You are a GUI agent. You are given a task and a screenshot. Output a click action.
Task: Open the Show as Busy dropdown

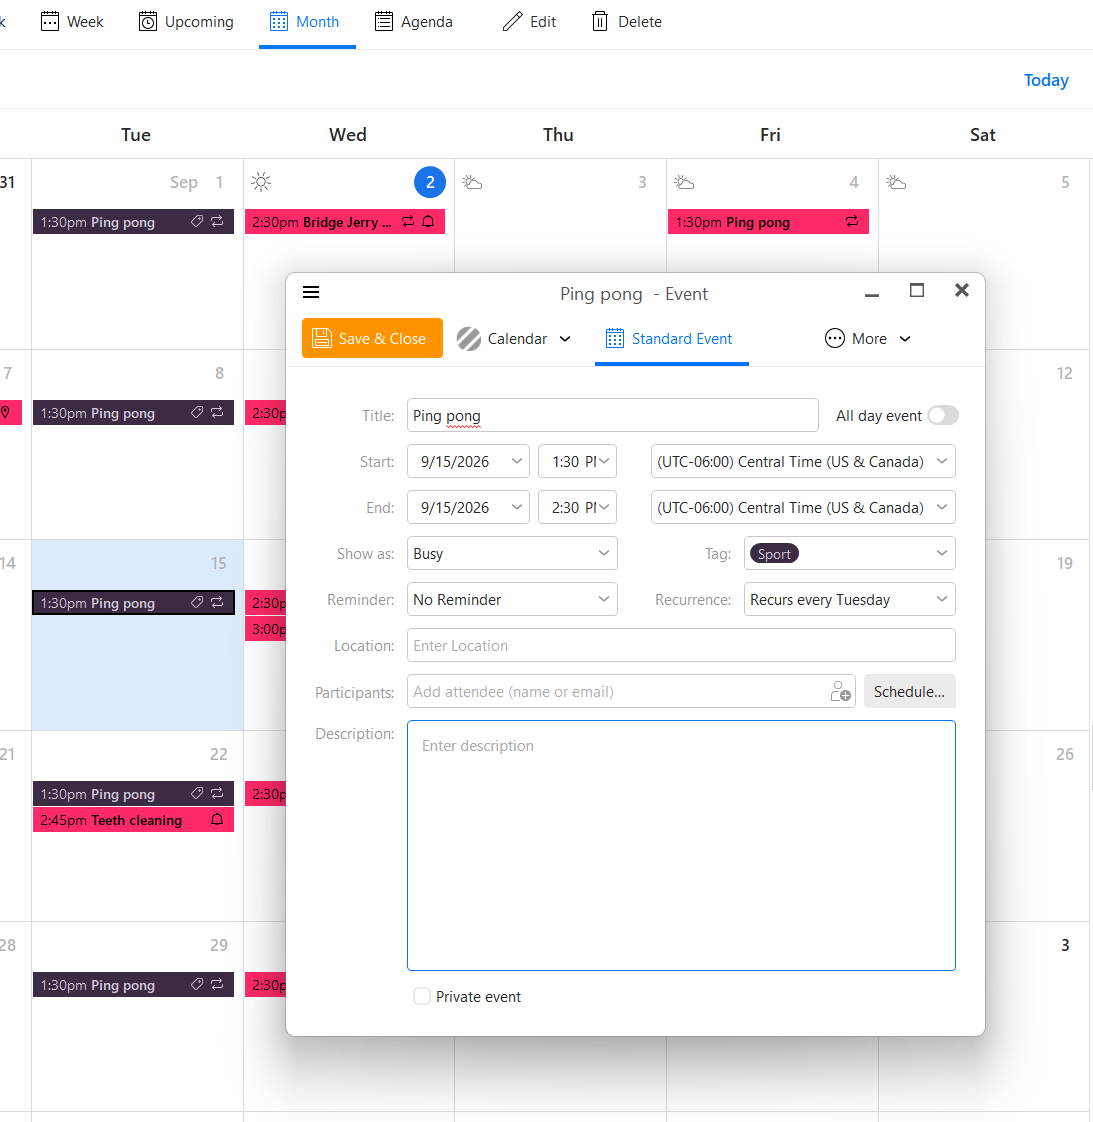coord(512,554)
